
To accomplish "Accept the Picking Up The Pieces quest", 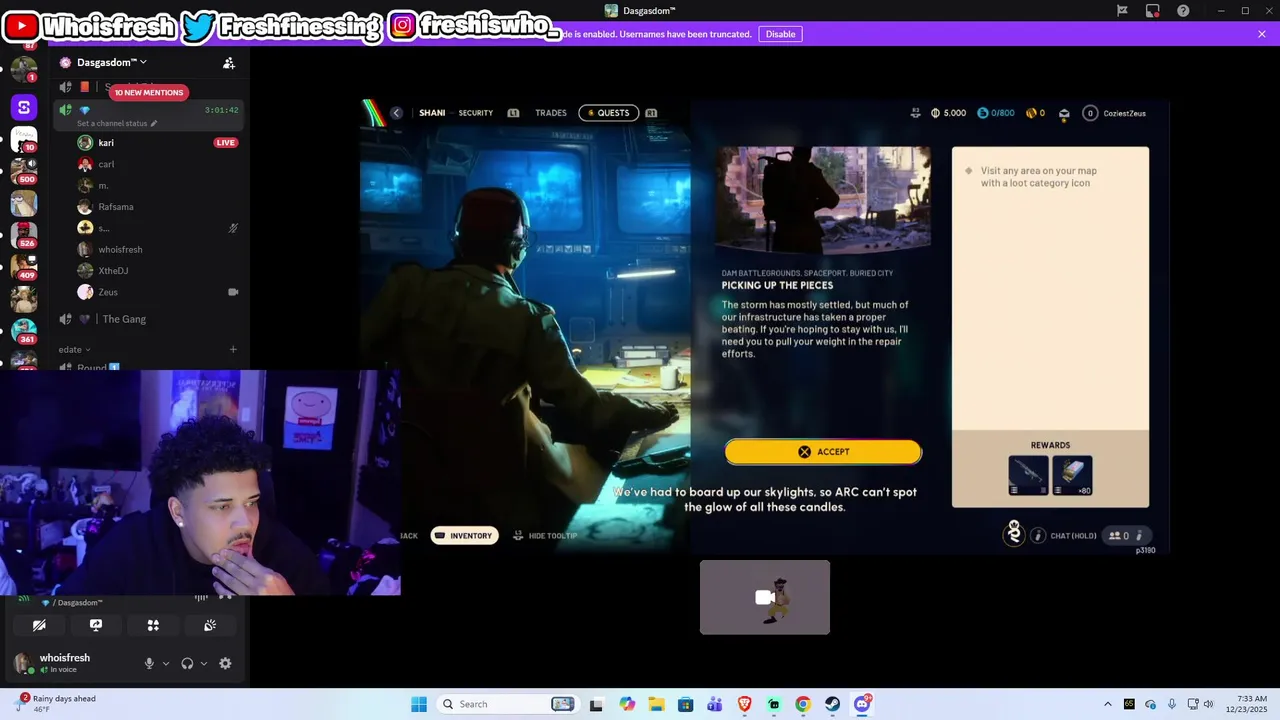I will pyautogui.click(x=823, y=452).
